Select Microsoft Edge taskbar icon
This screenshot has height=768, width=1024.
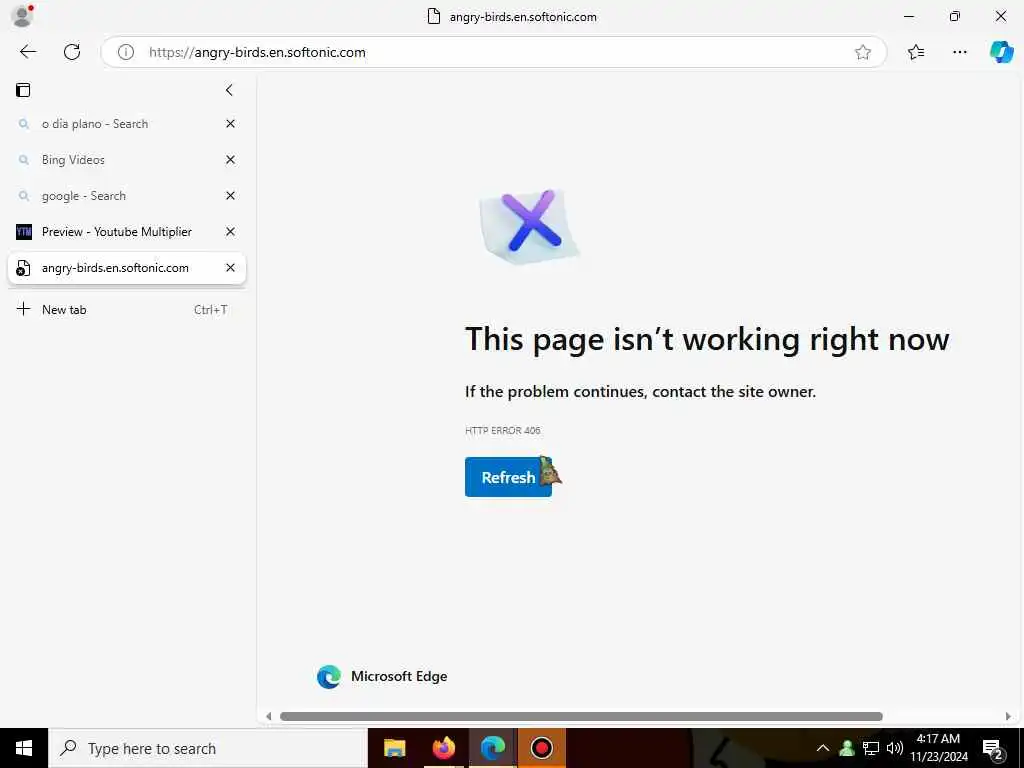[x=493, y=748]
